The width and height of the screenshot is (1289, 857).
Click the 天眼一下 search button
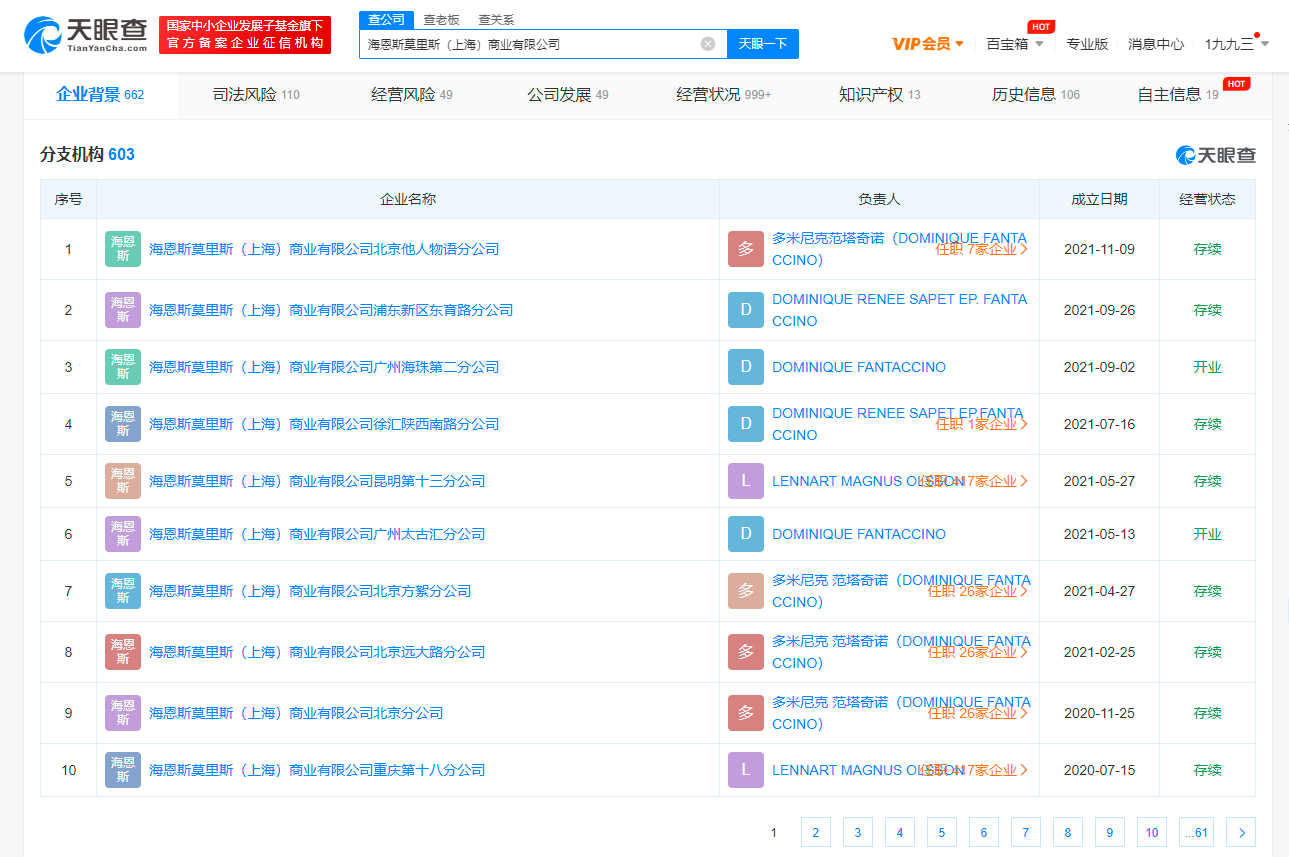(762, 44)
